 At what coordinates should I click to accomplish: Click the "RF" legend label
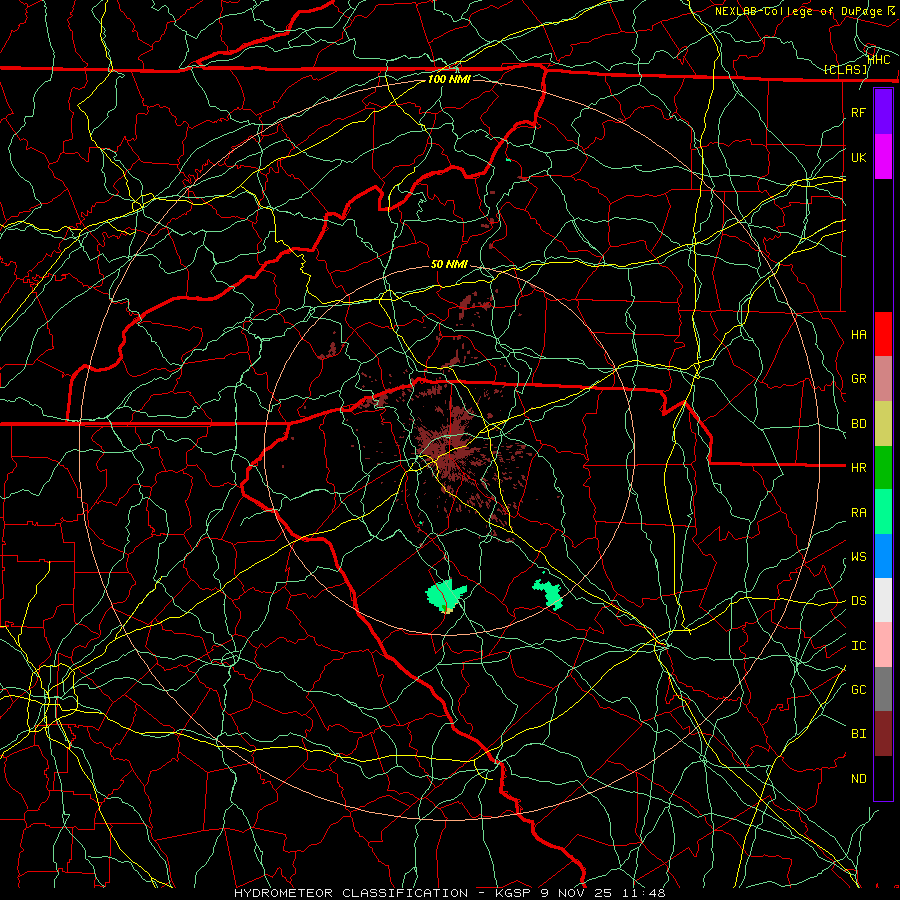[858, 112]
